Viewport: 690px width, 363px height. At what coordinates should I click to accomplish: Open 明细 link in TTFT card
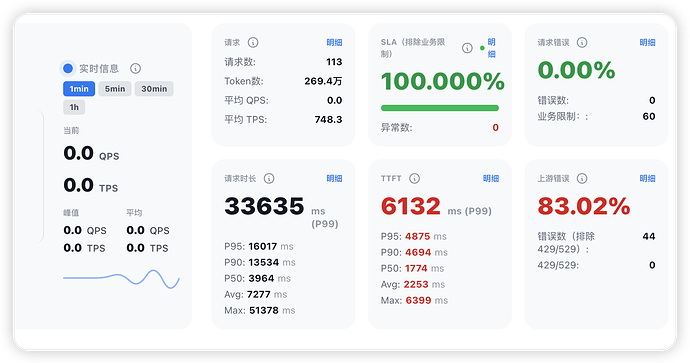click(491, 178)
